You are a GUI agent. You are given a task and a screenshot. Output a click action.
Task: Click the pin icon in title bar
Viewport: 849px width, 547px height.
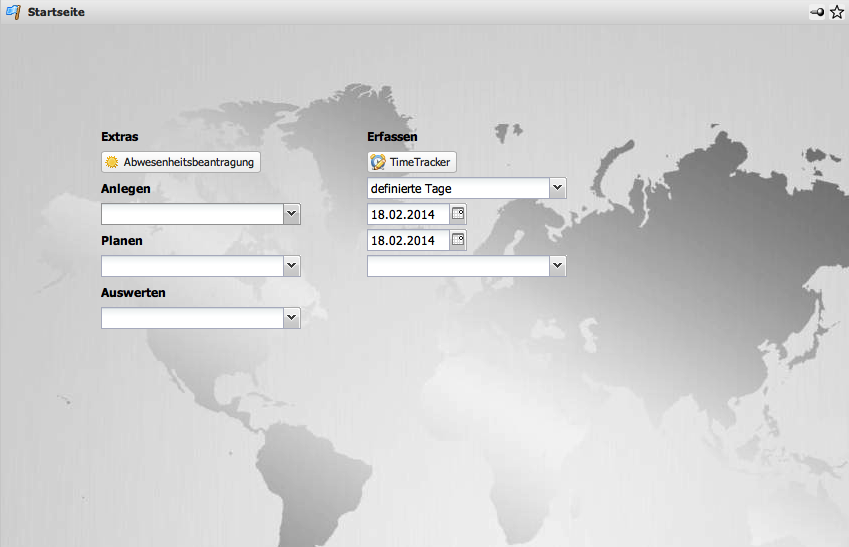pyautogui.click(x=817, y=12)
